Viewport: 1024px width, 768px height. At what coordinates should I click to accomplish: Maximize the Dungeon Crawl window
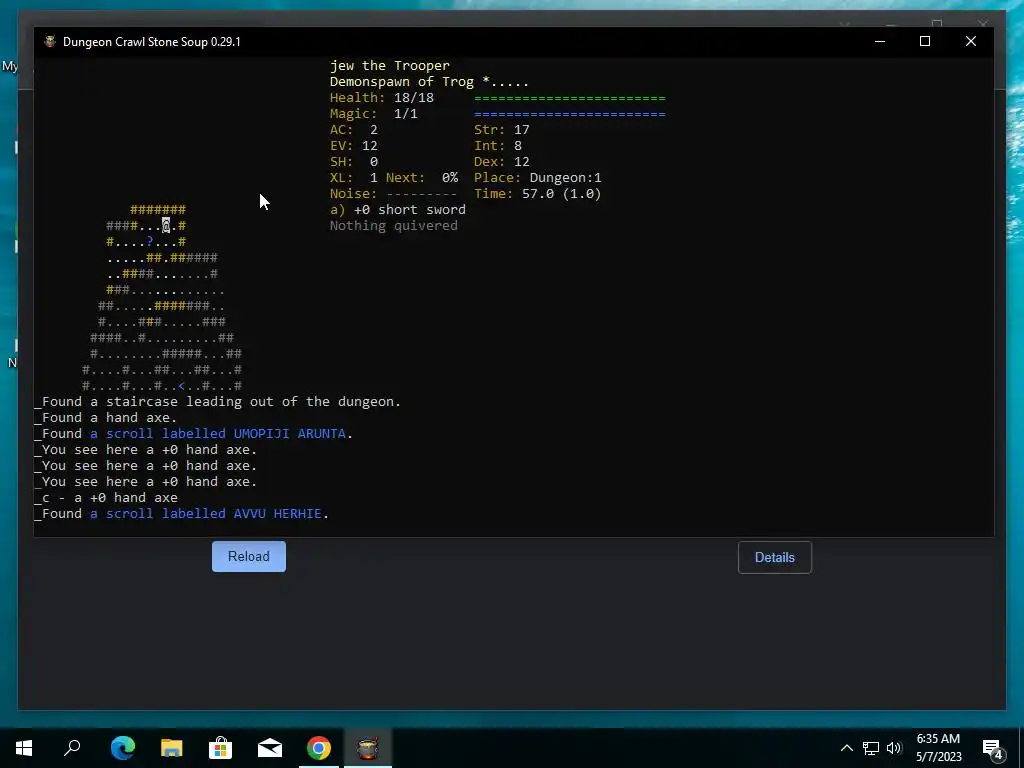coord(925,41)
